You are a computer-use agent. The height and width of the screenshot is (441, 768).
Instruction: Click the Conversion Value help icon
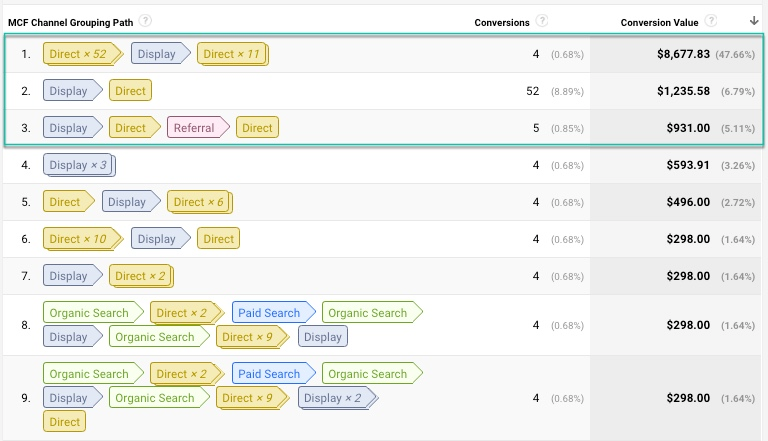click(711, 21)
